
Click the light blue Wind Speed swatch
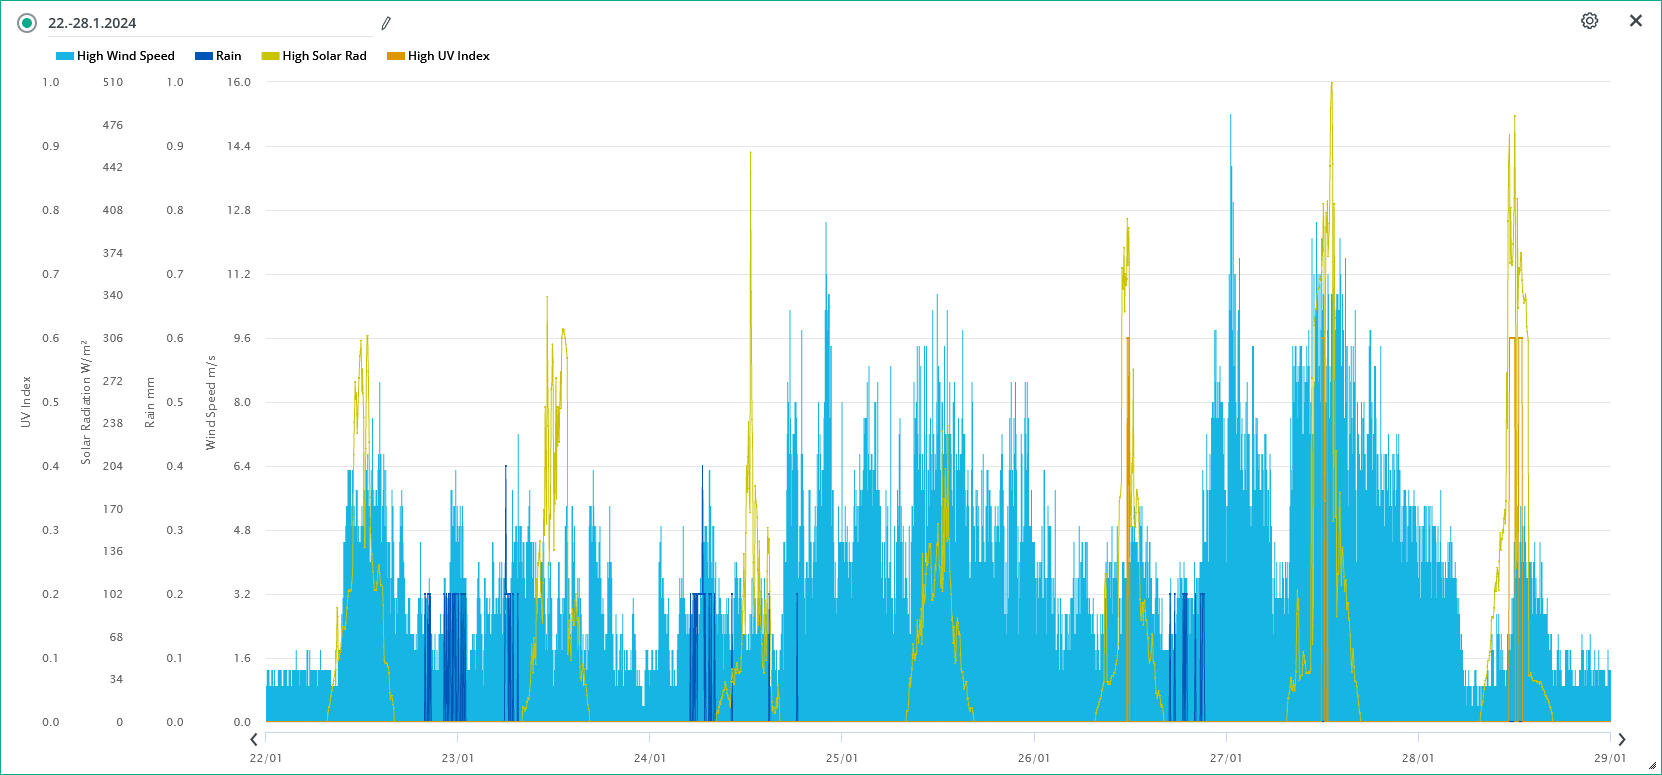point(65,56)
